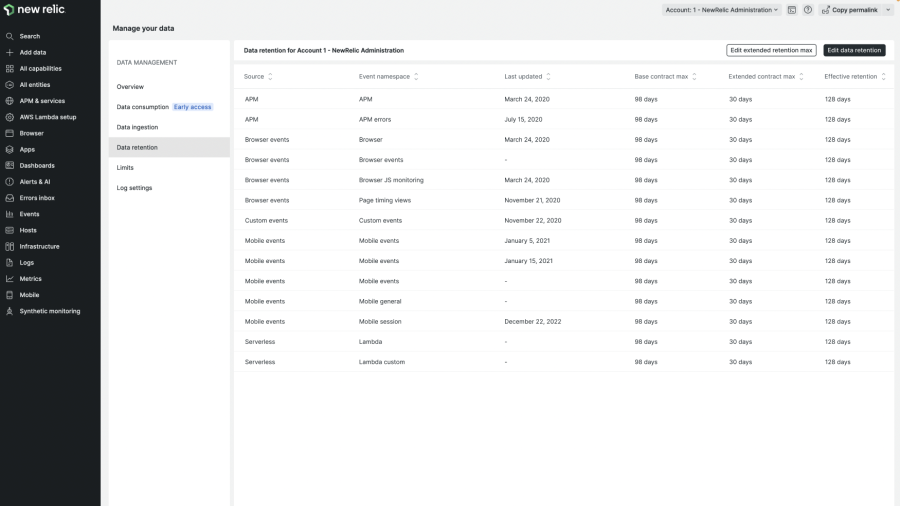The image size is (900, 506).
Task: Click the New Relic logo
Action: (34, 10)
